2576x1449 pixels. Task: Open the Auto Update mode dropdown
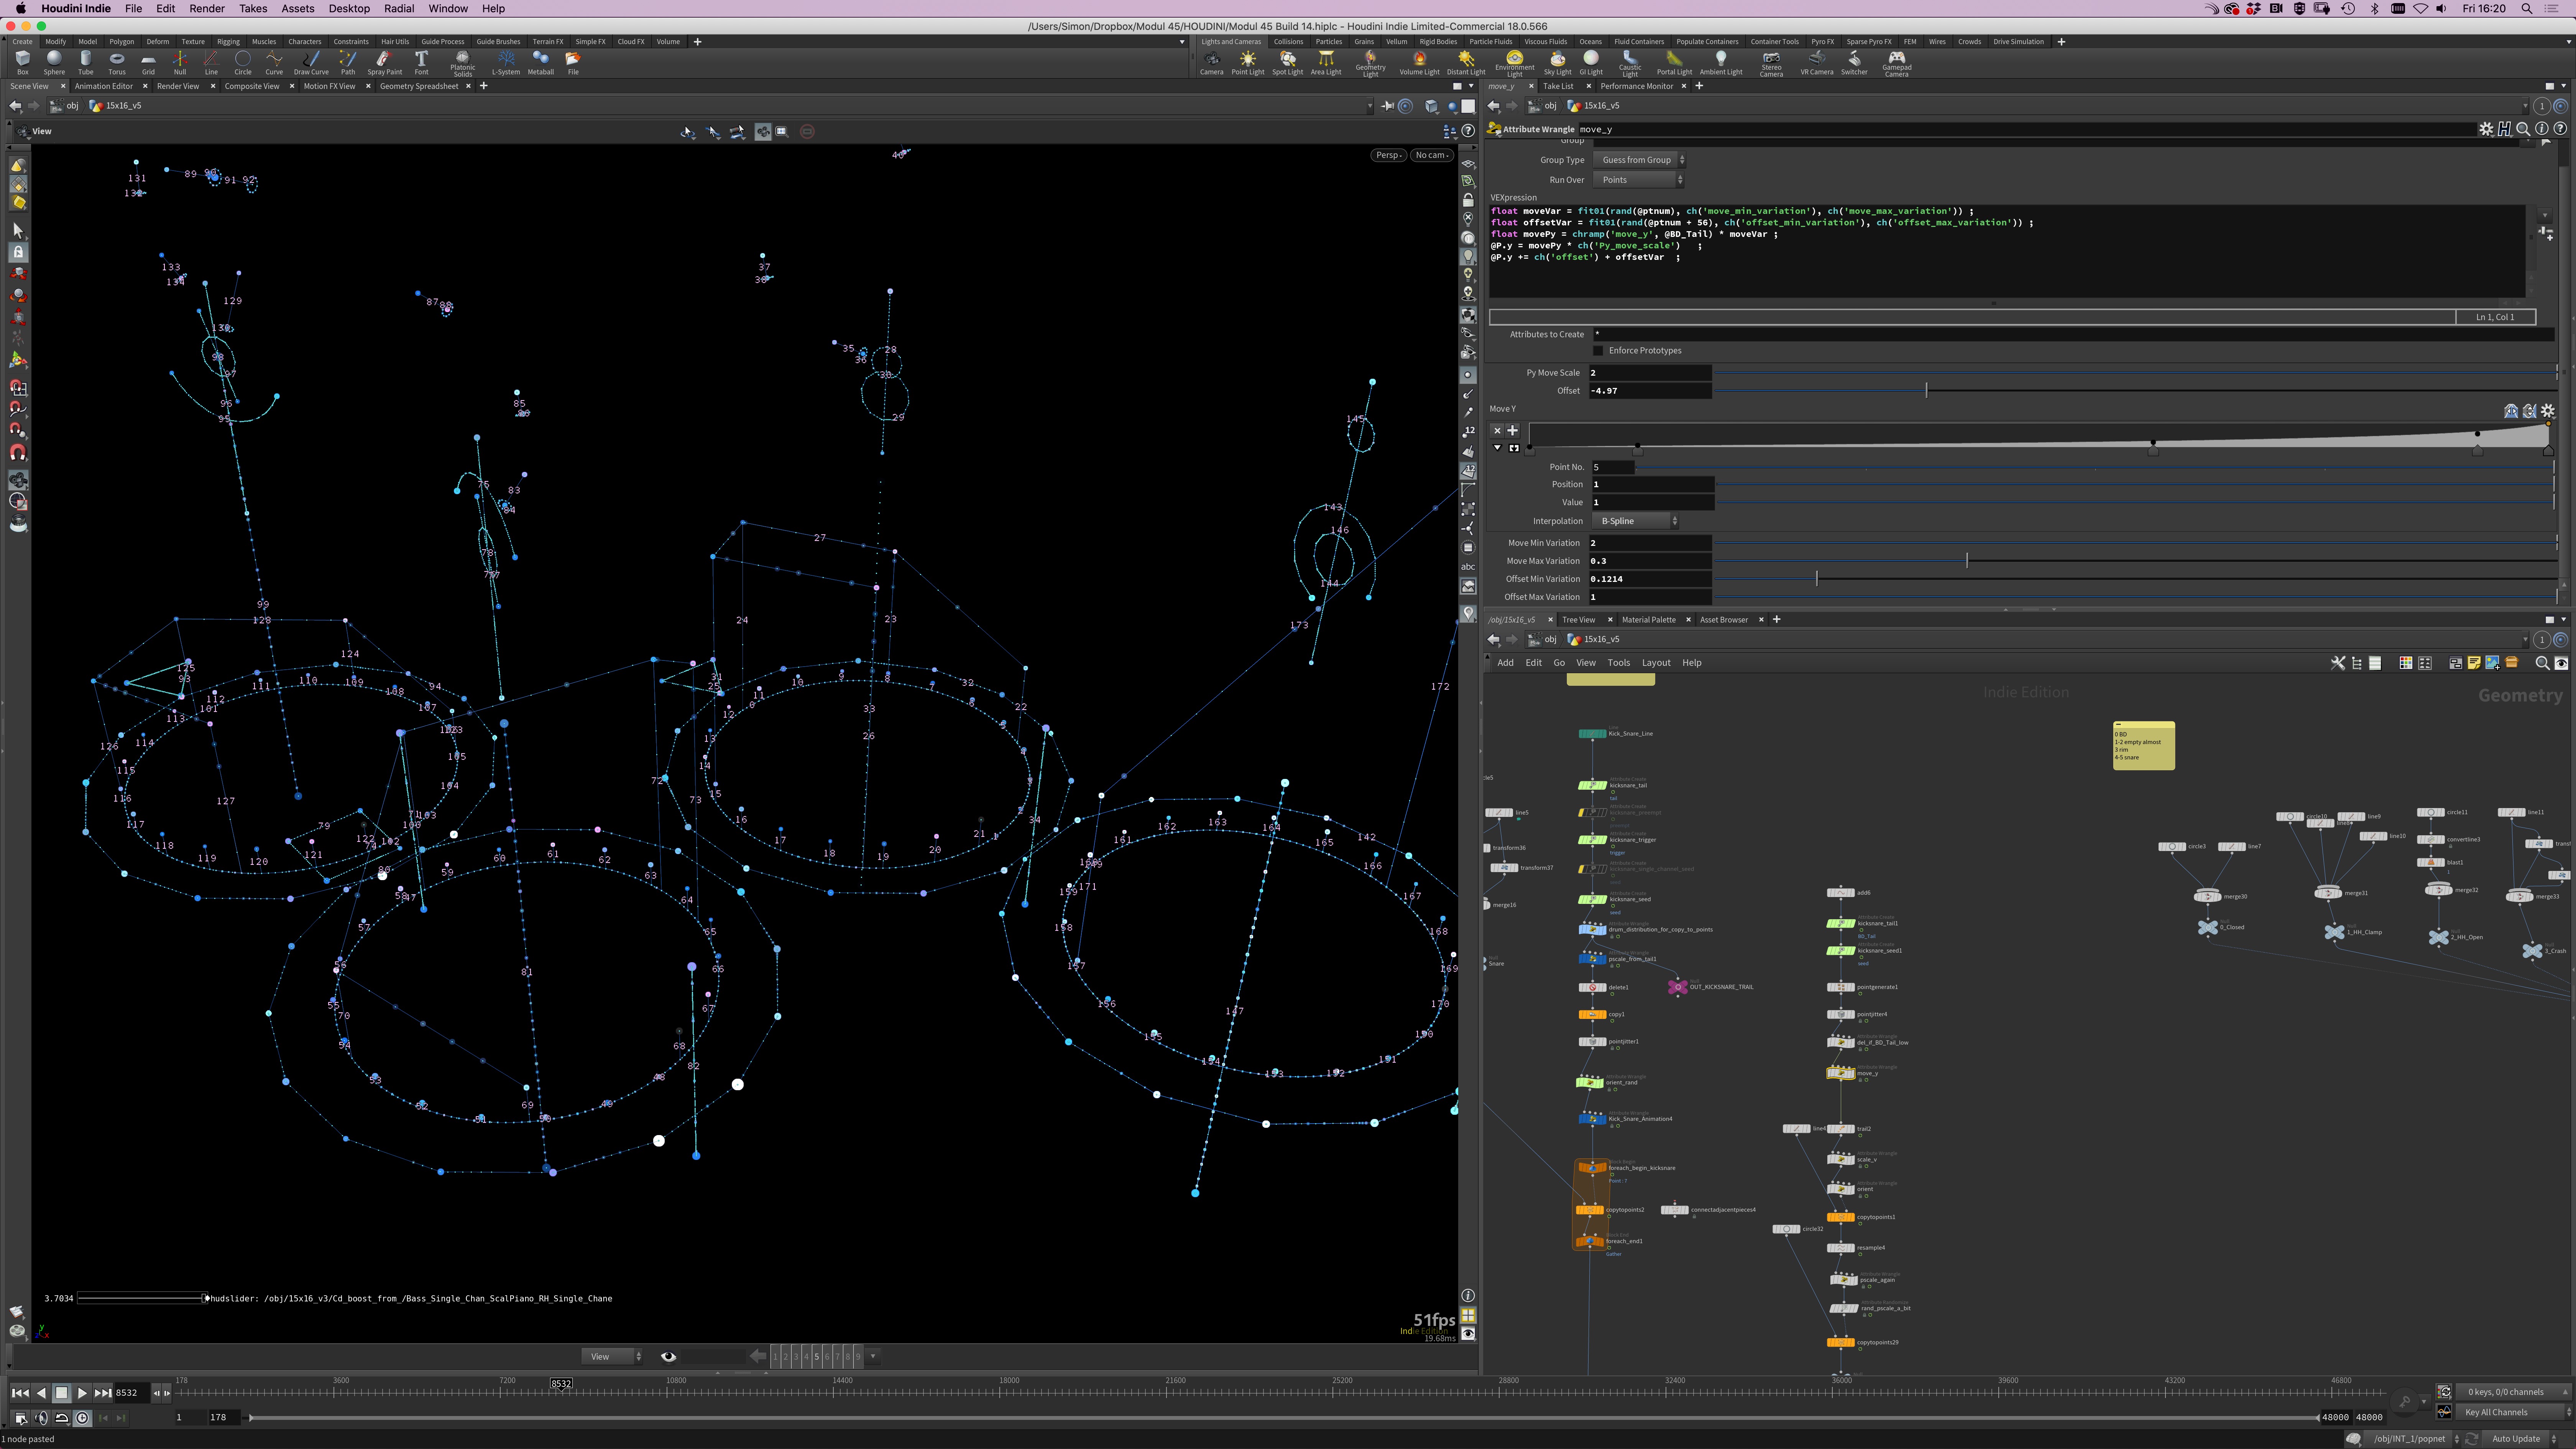click(x=2520, y=1439)
